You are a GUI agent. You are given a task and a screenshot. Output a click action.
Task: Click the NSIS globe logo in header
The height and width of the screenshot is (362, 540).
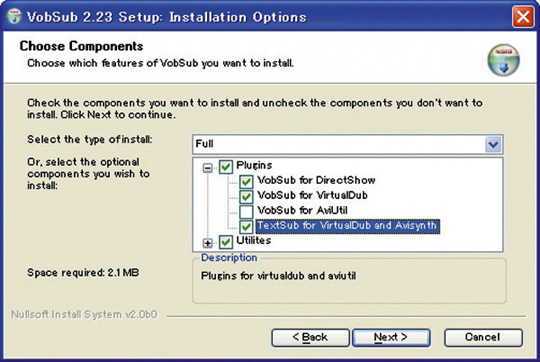coord(503,60)
